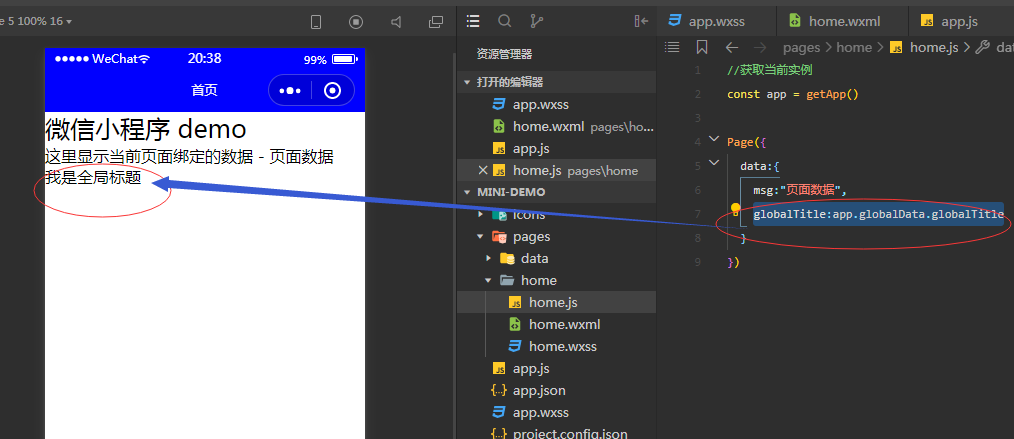Click the lightbulb quick-fix icon on line 7
The height and width of the screenshot is (439, 1014).
(735, 209)
